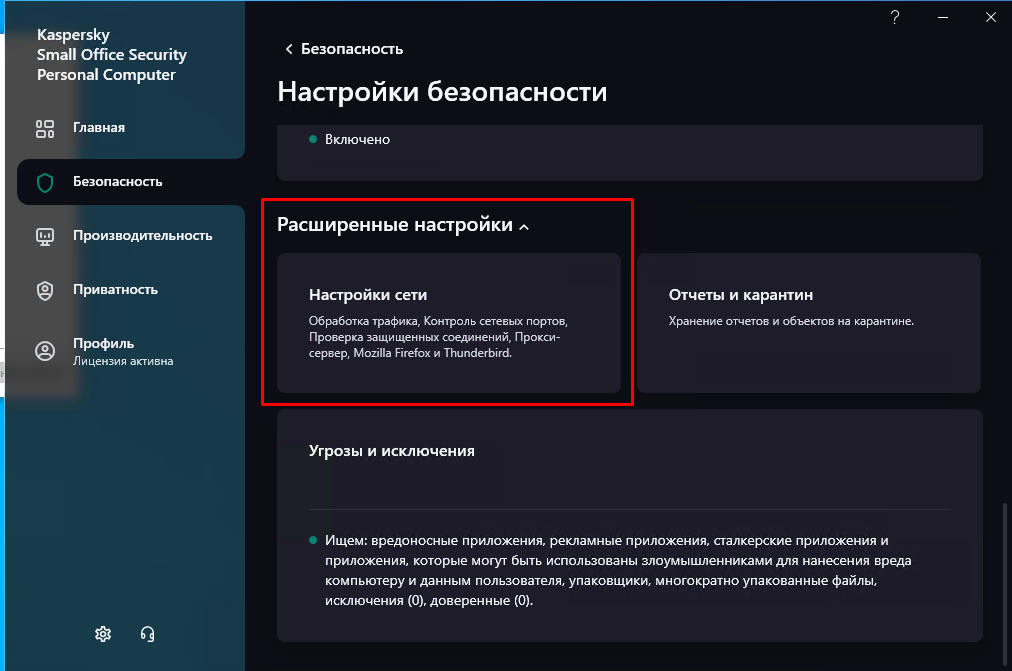The width and height of the screenshot is (1012, 671).
Task: Click the Profile person icon
Action: [x=45, y=351]
